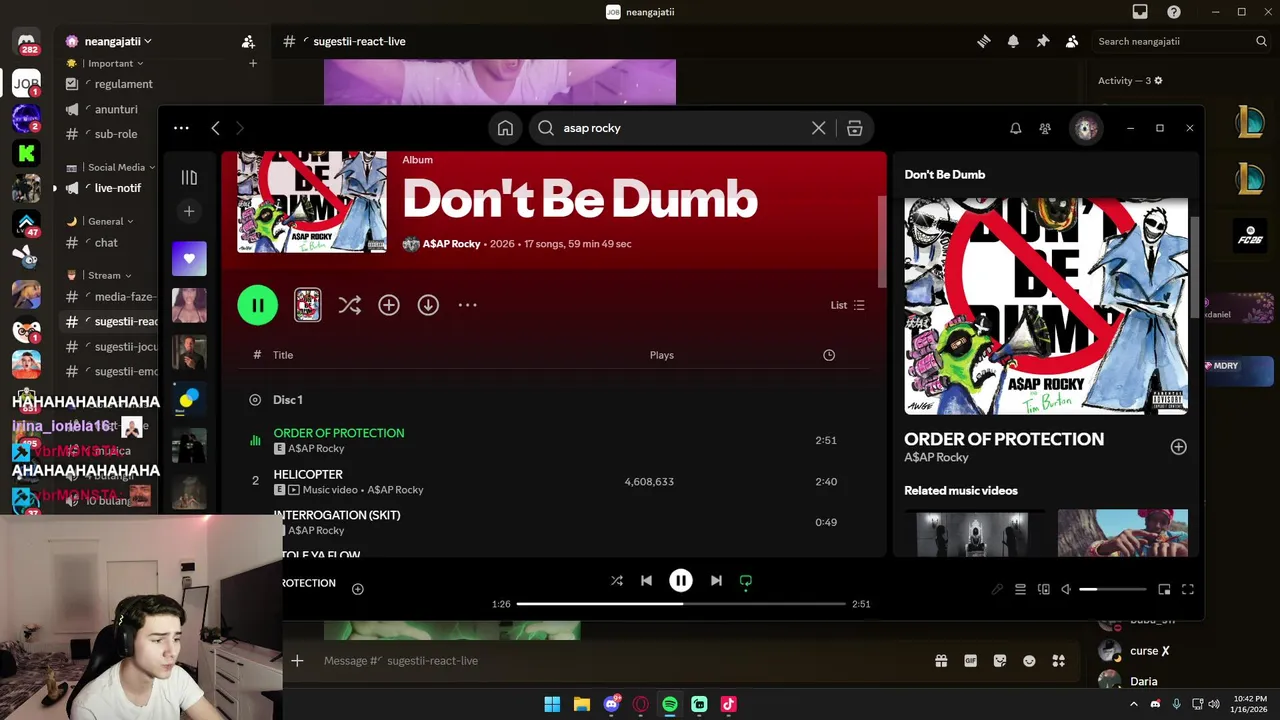Open the Windows Start menu
The height and width of the screenshot is (720, 1280).
[552, 704]
